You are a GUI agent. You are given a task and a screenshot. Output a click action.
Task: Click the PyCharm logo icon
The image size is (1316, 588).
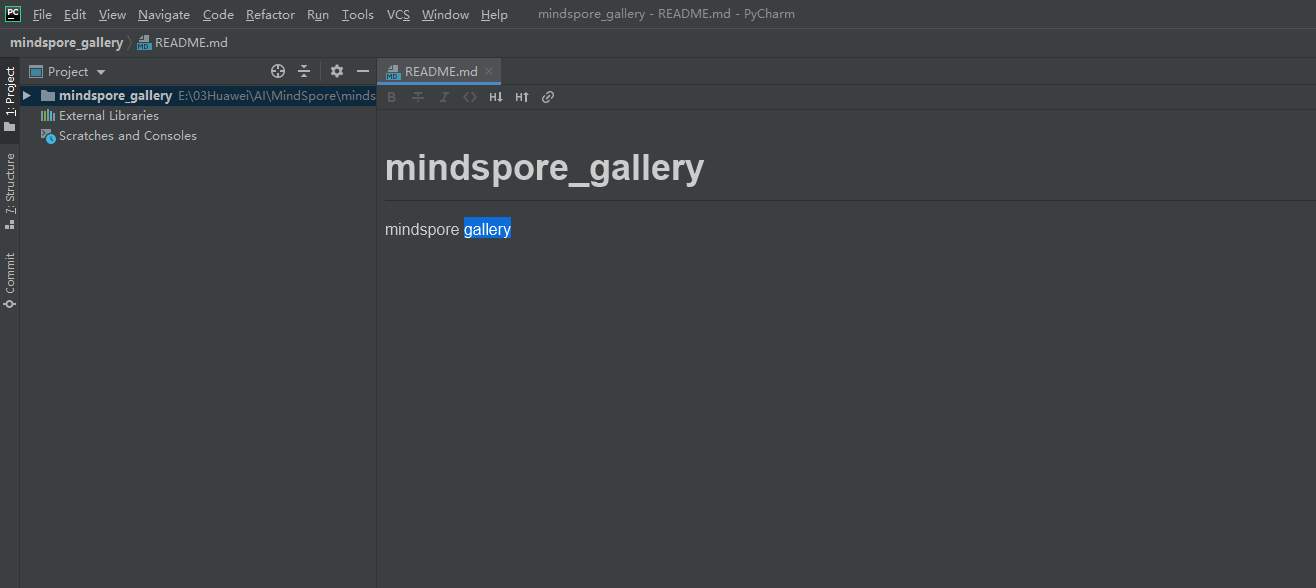tap(13, 14)
